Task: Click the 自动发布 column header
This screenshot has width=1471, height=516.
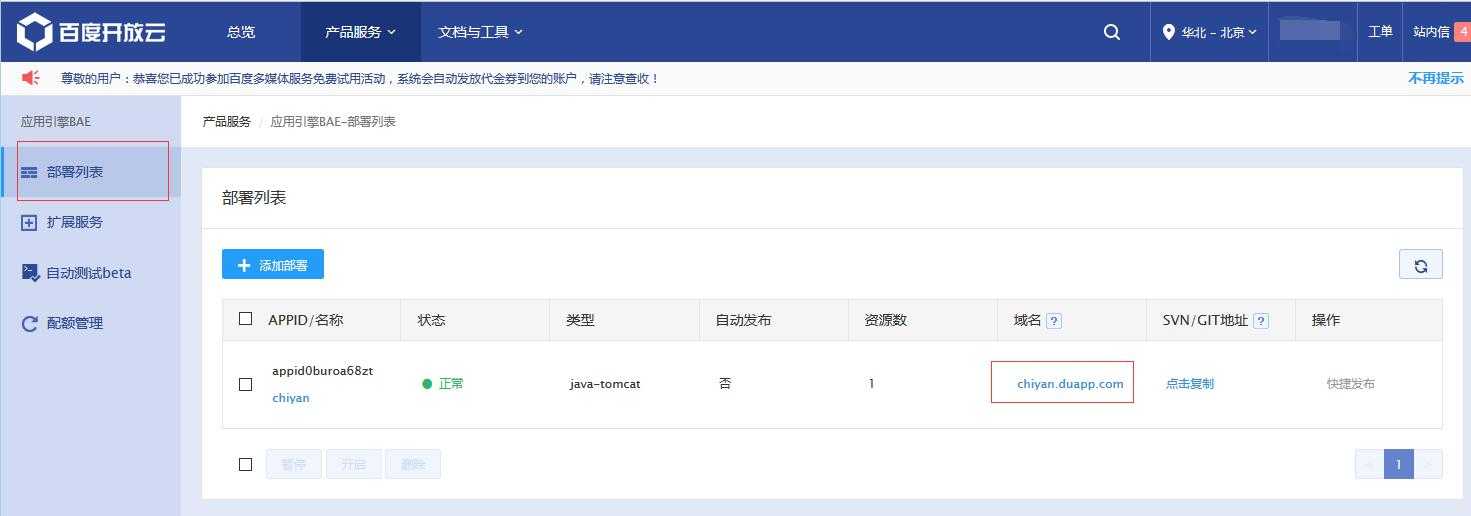Action: click(x=744, y=320)
